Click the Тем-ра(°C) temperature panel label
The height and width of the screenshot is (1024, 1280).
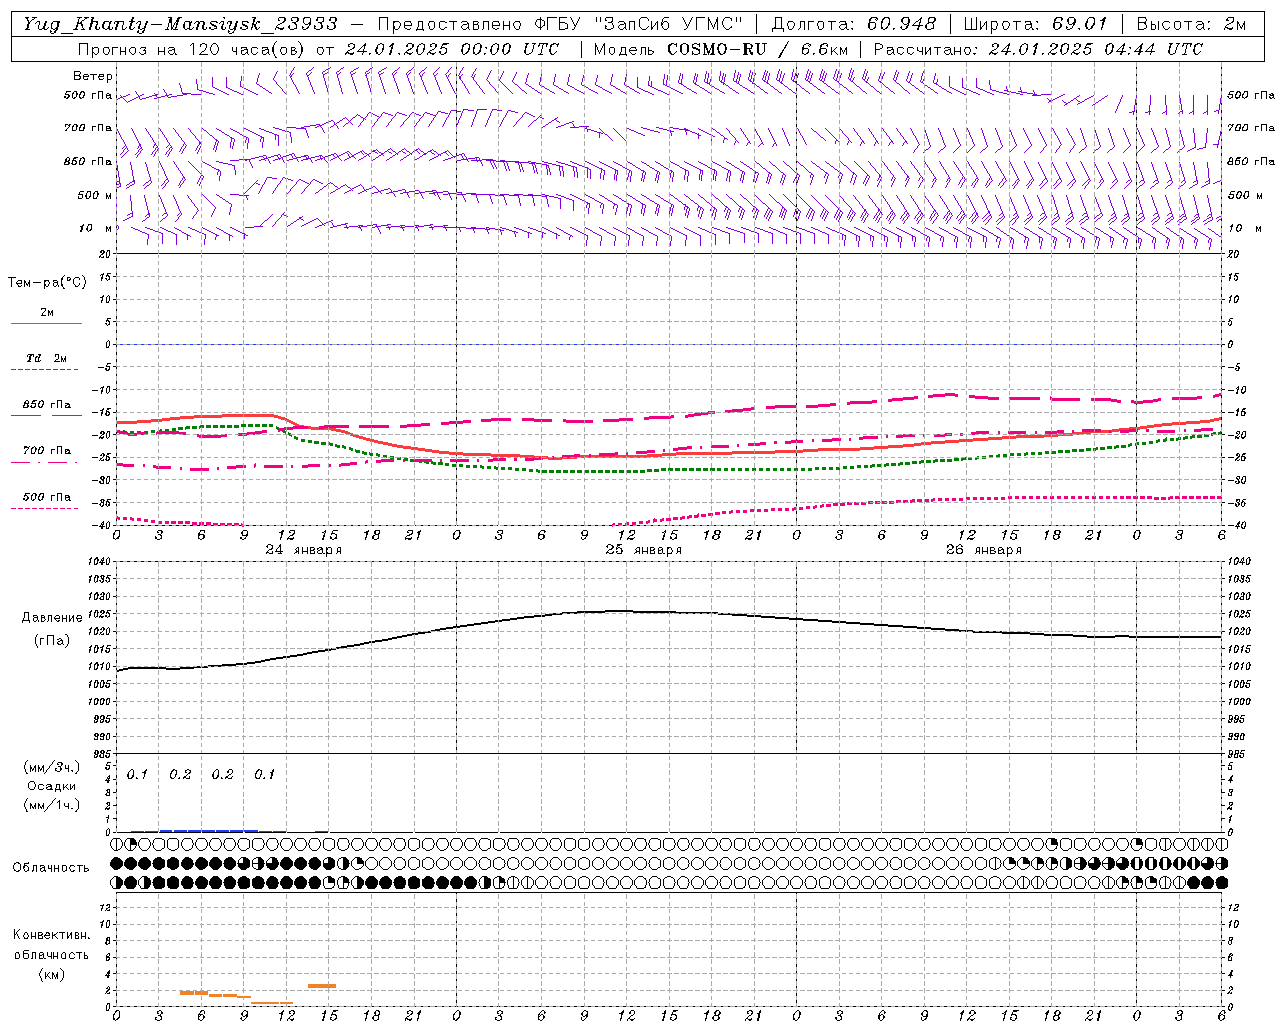[x=47, y=283]
